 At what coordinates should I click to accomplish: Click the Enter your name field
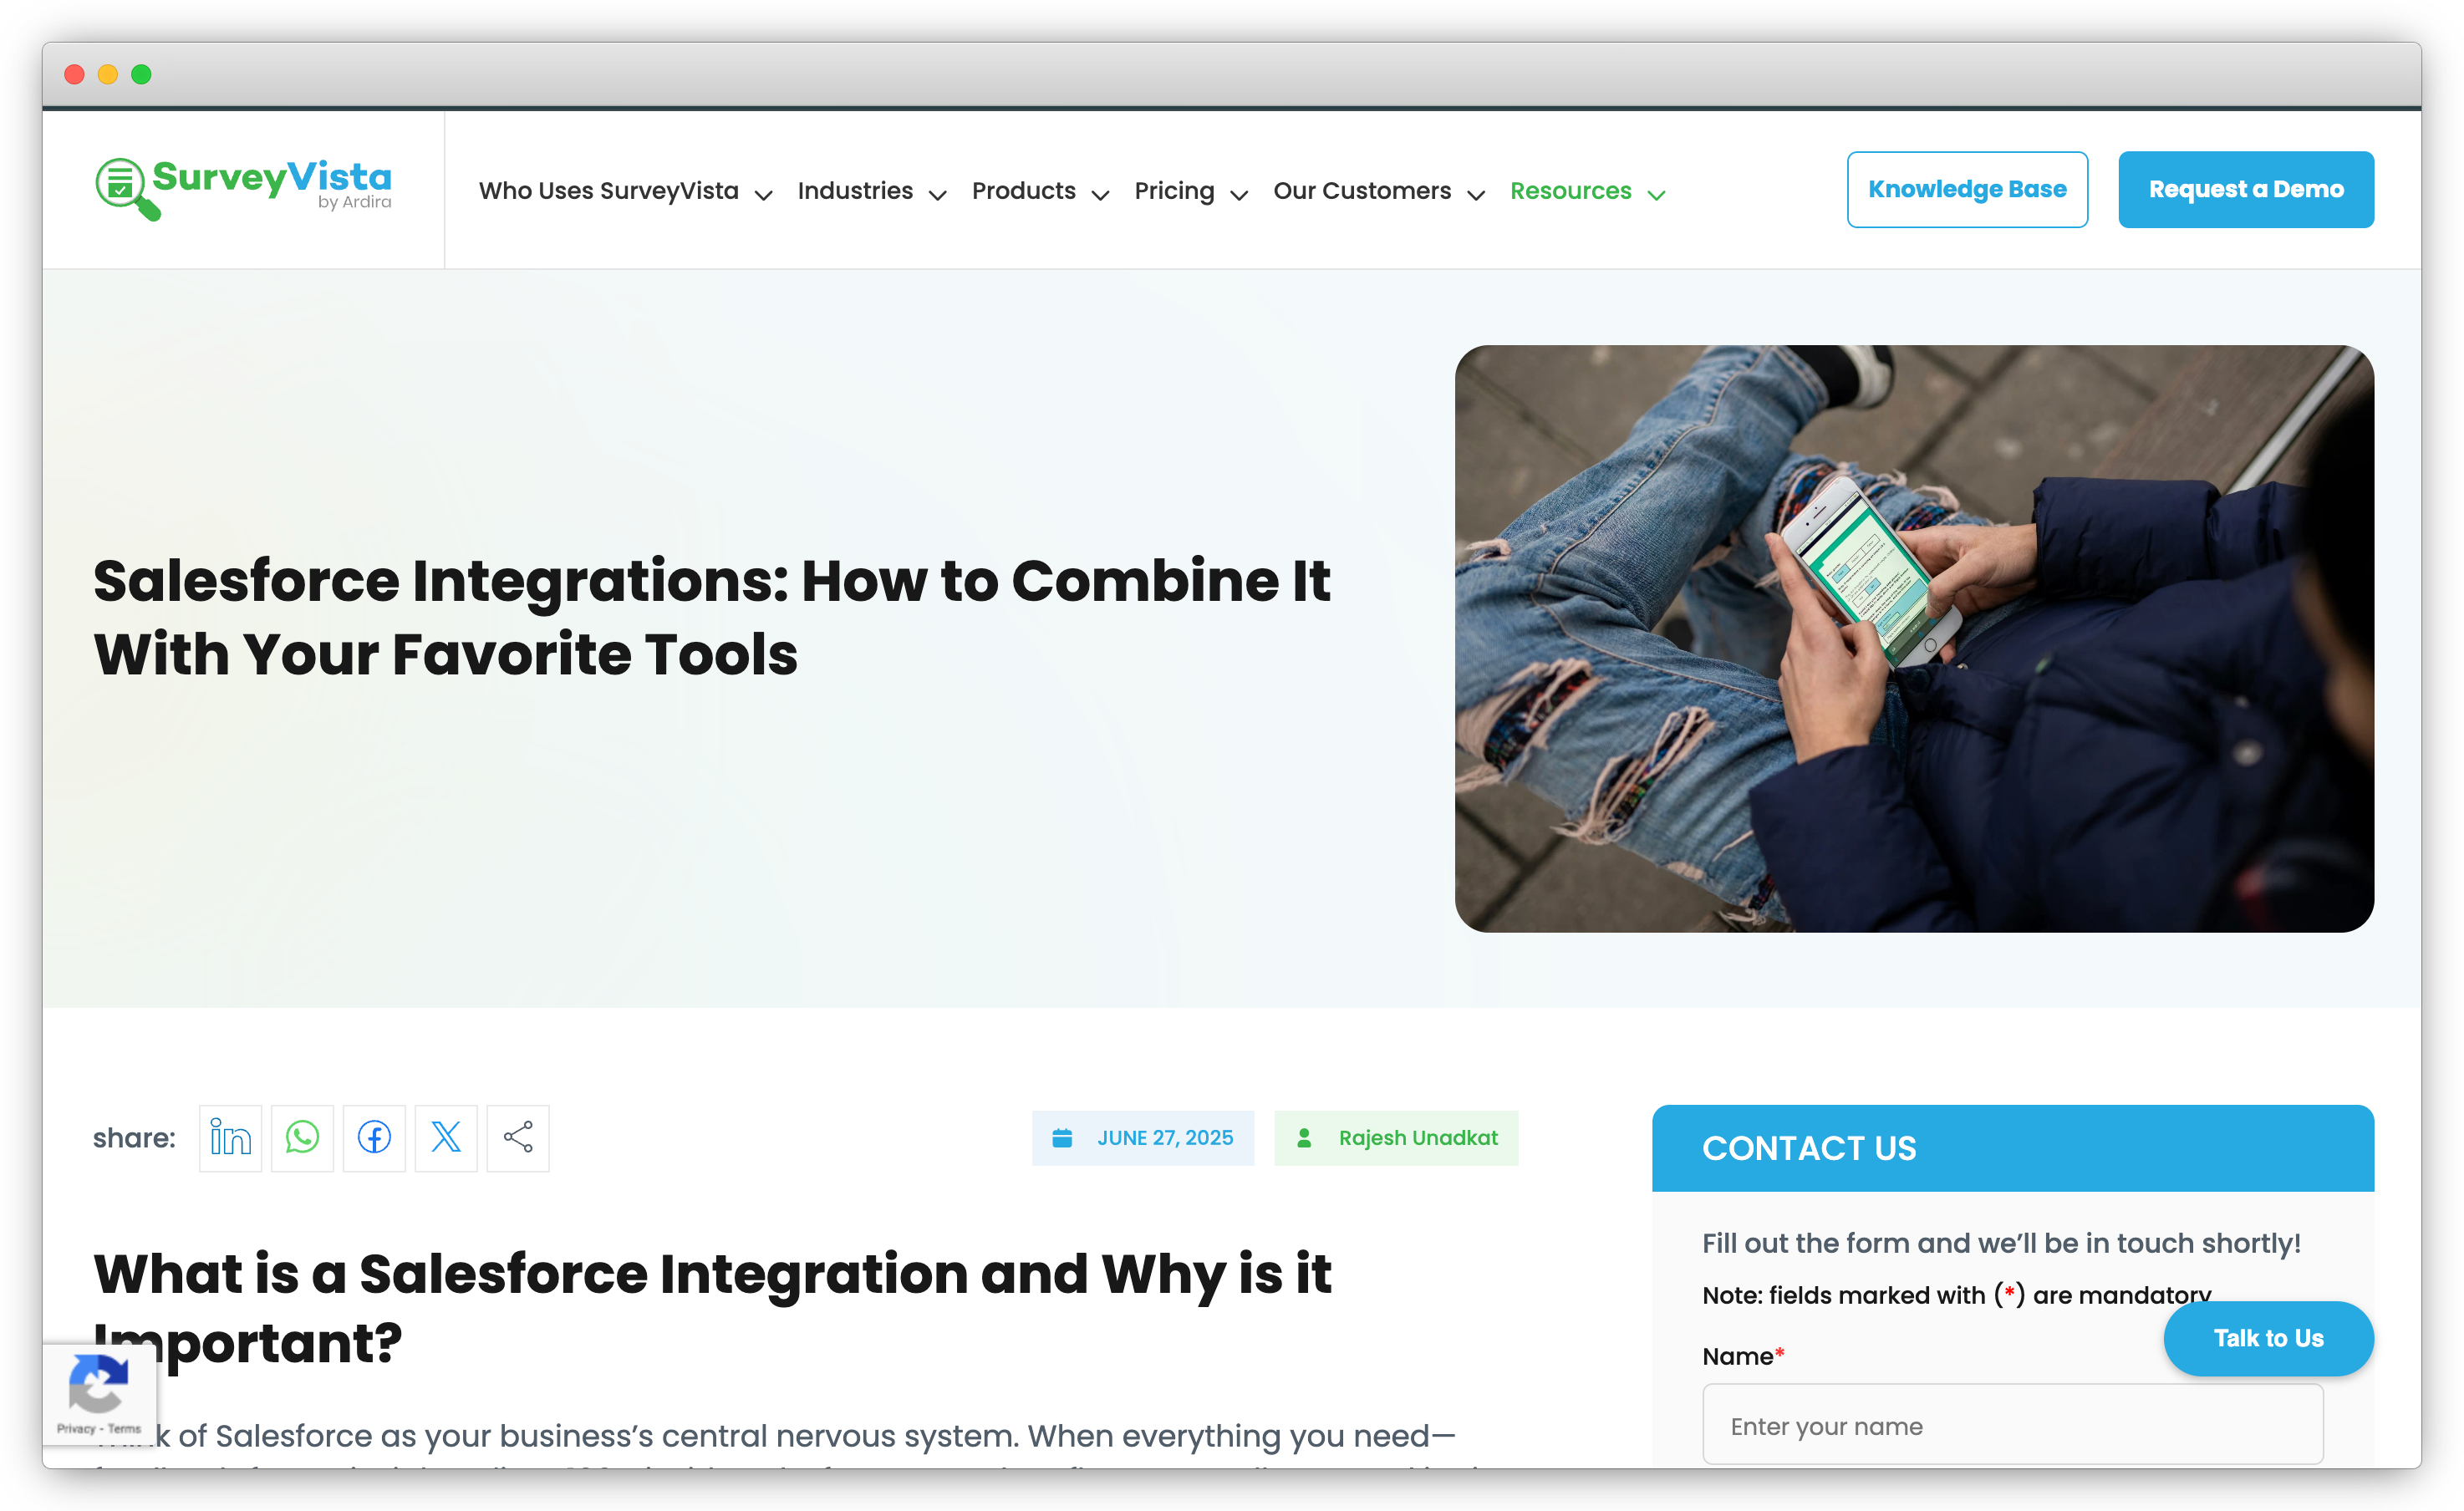point(2012,1424)
